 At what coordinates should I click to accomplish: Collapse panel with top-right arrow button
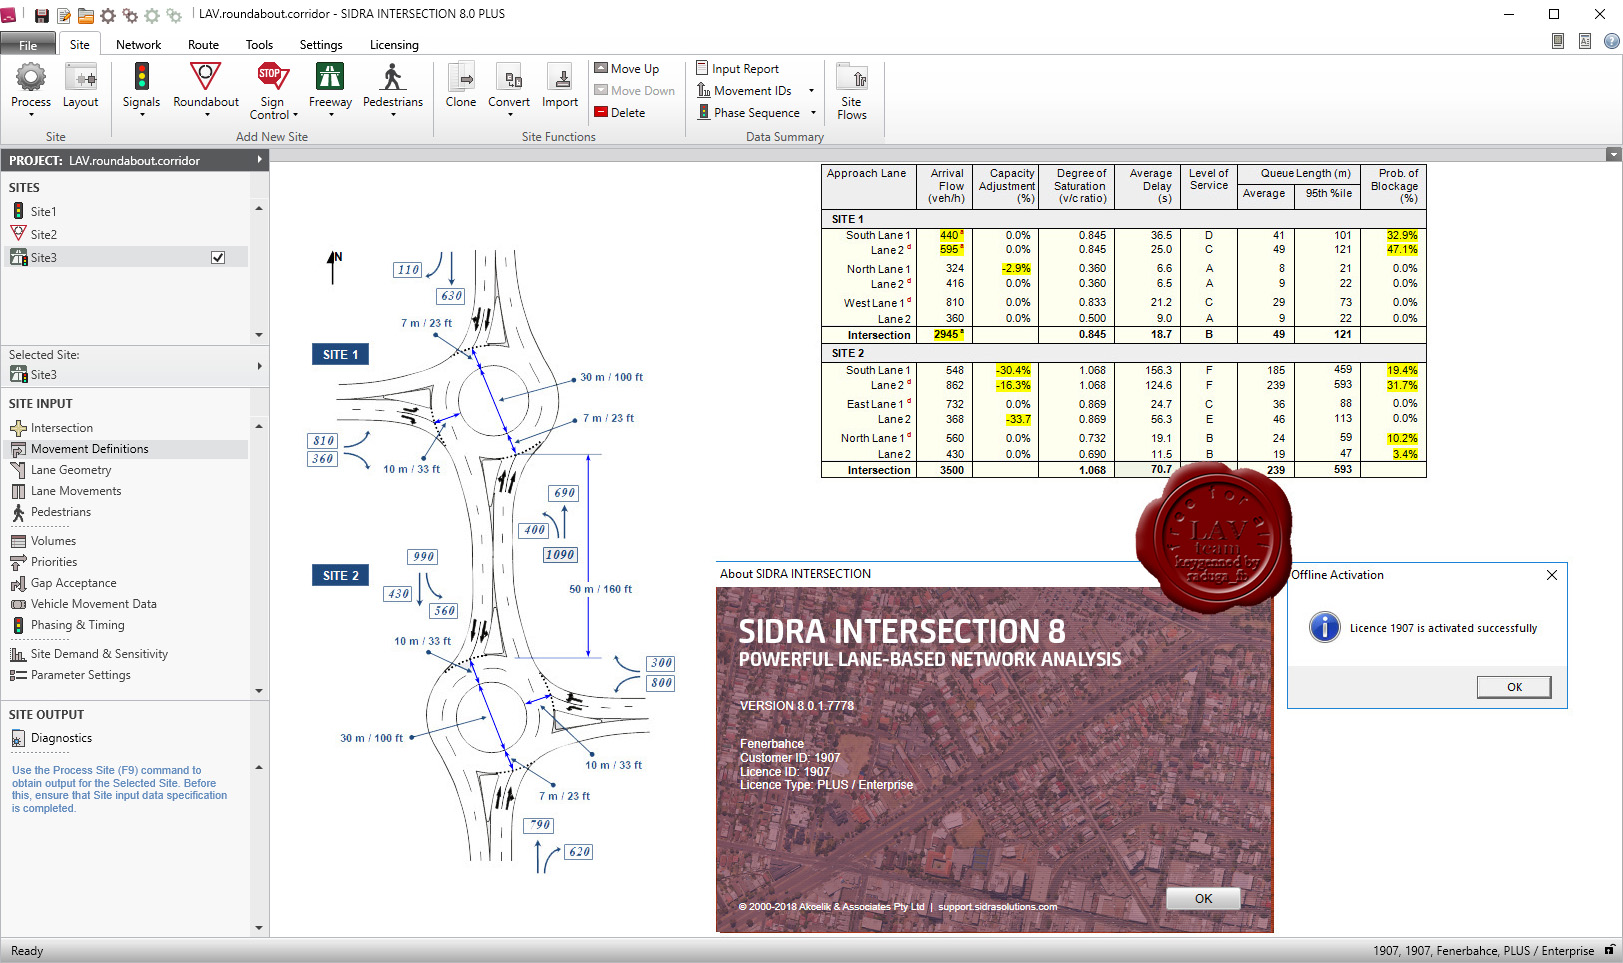1613,155
